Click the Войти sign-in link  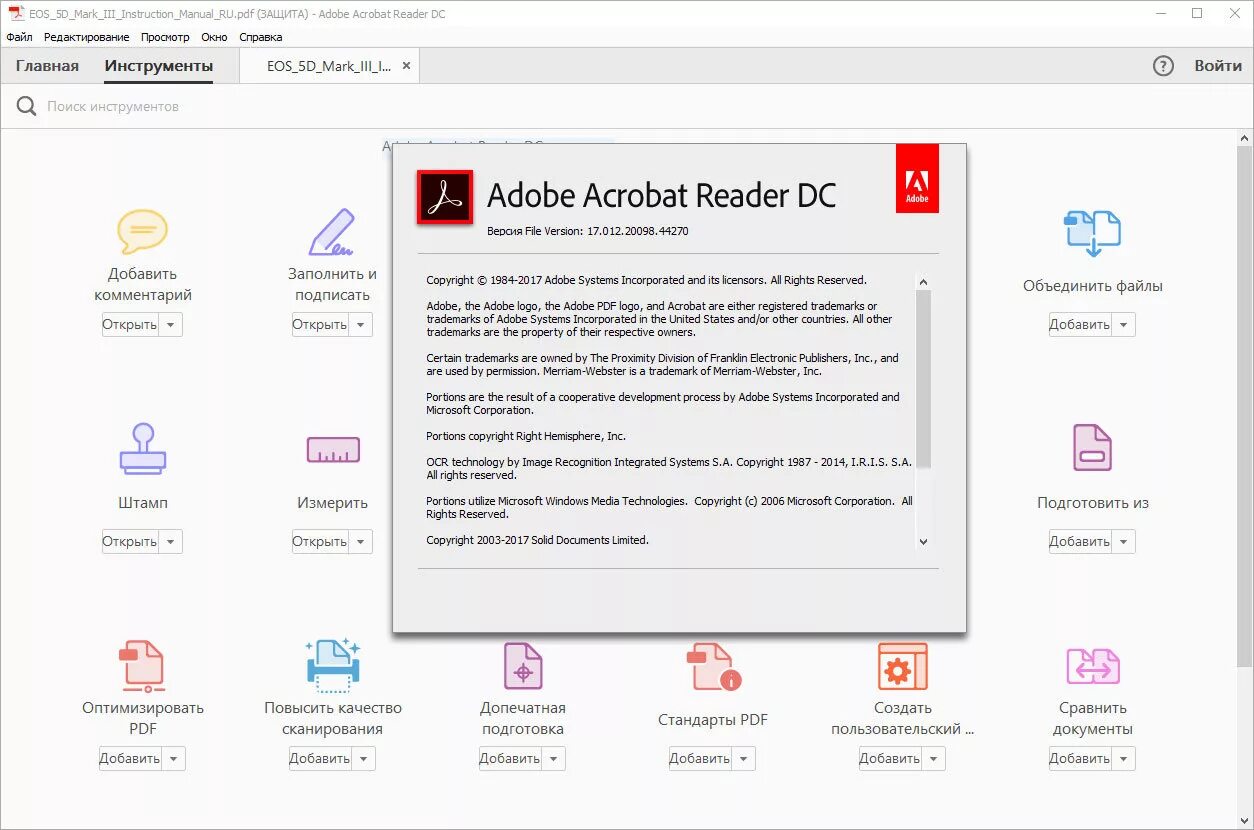click(1218, 66)
